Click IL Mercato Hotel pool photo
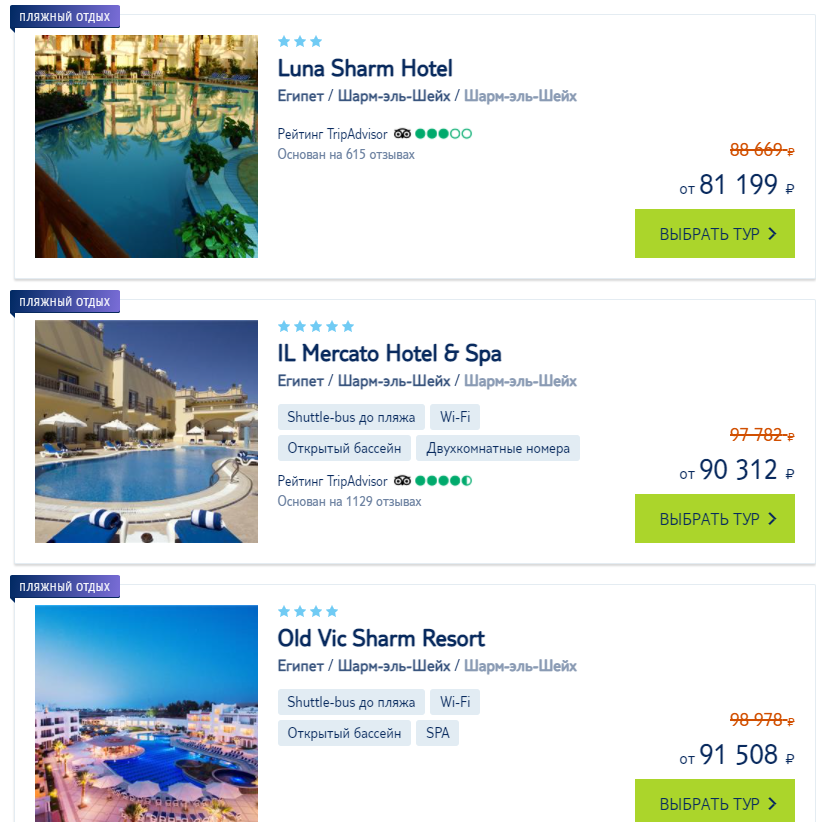The height and width of the screenshot is (822, 830). 146,431
